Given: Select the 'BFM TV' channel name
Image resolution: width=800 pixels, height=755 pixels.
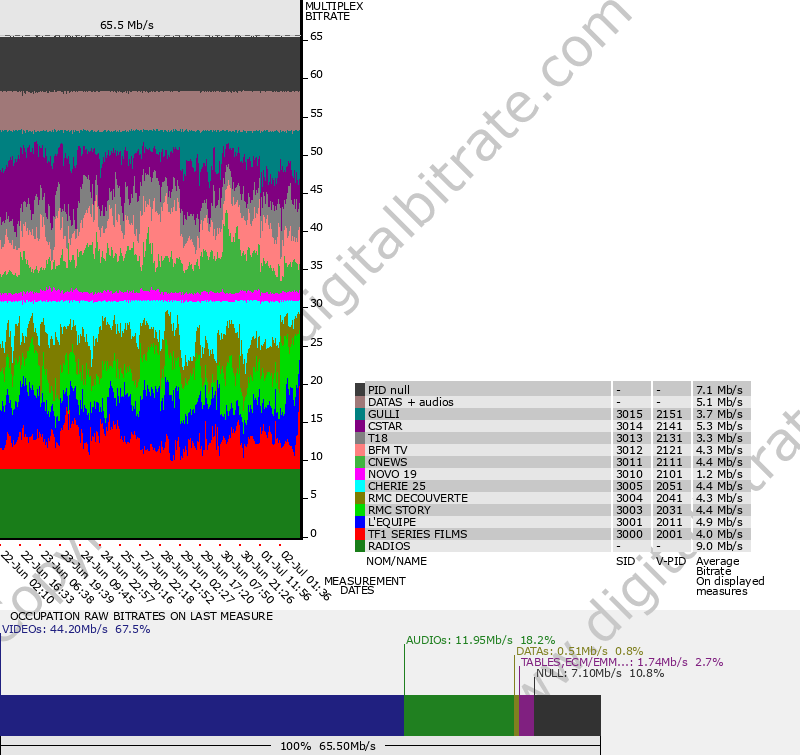Looking at the screenshot, I should coord(388,450).
